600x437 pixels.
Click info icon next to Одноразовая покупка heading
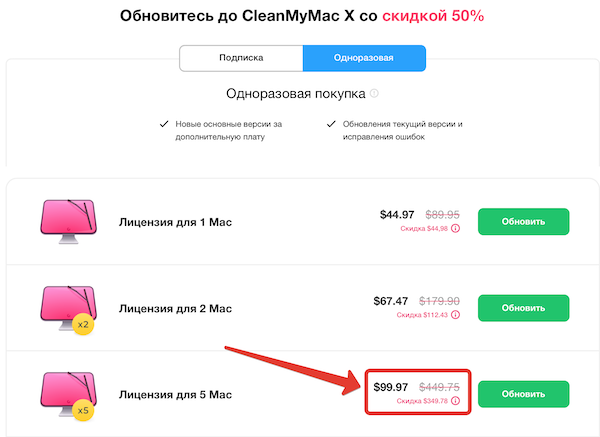point(374,94)
